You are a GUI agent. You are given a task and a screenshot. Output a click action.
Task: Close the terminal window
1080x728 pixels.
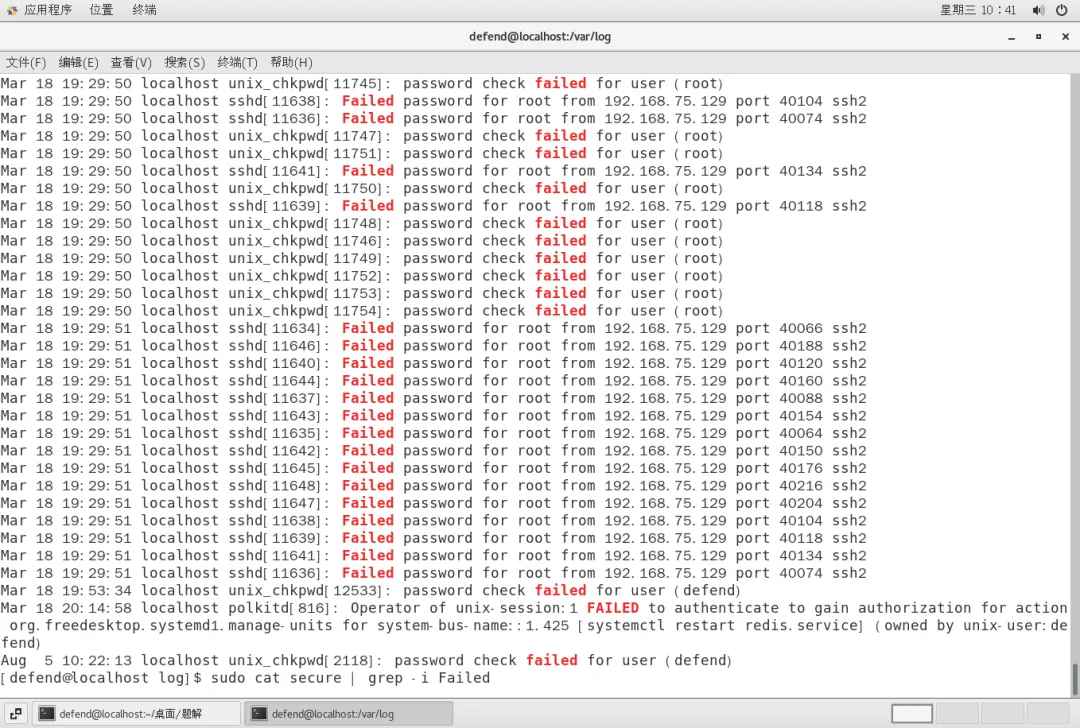(1065, 37)
